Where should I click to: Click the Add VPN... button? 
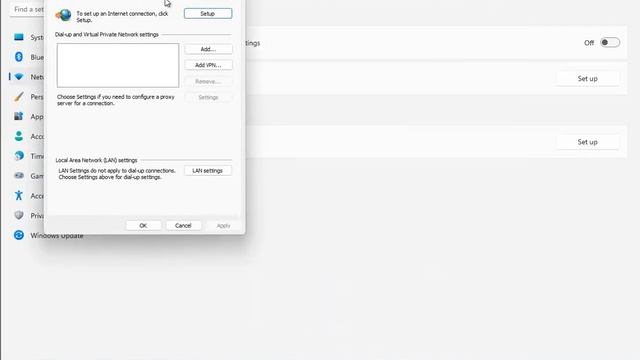208,65
